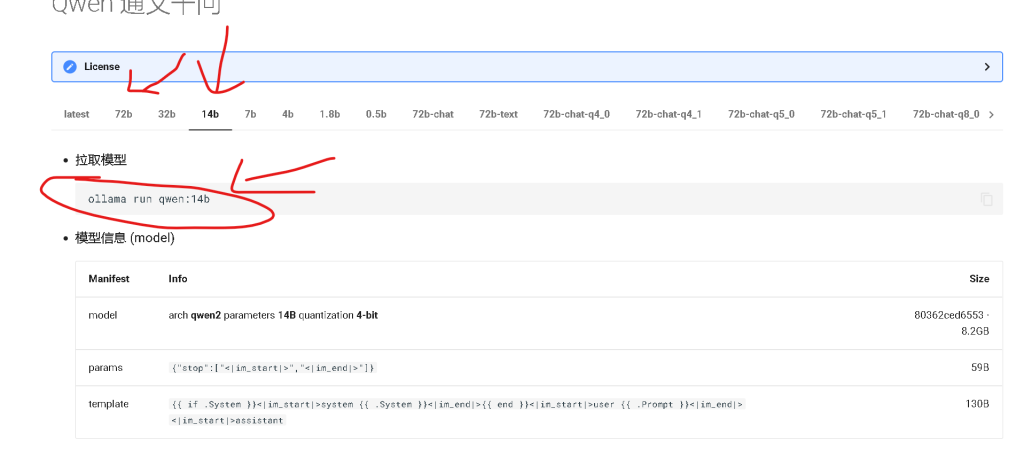This screenshot has height=449, width=1024.
Task: Switch to the 72b-chat-q5_0 tab
Action: click(x=761, y=114)
